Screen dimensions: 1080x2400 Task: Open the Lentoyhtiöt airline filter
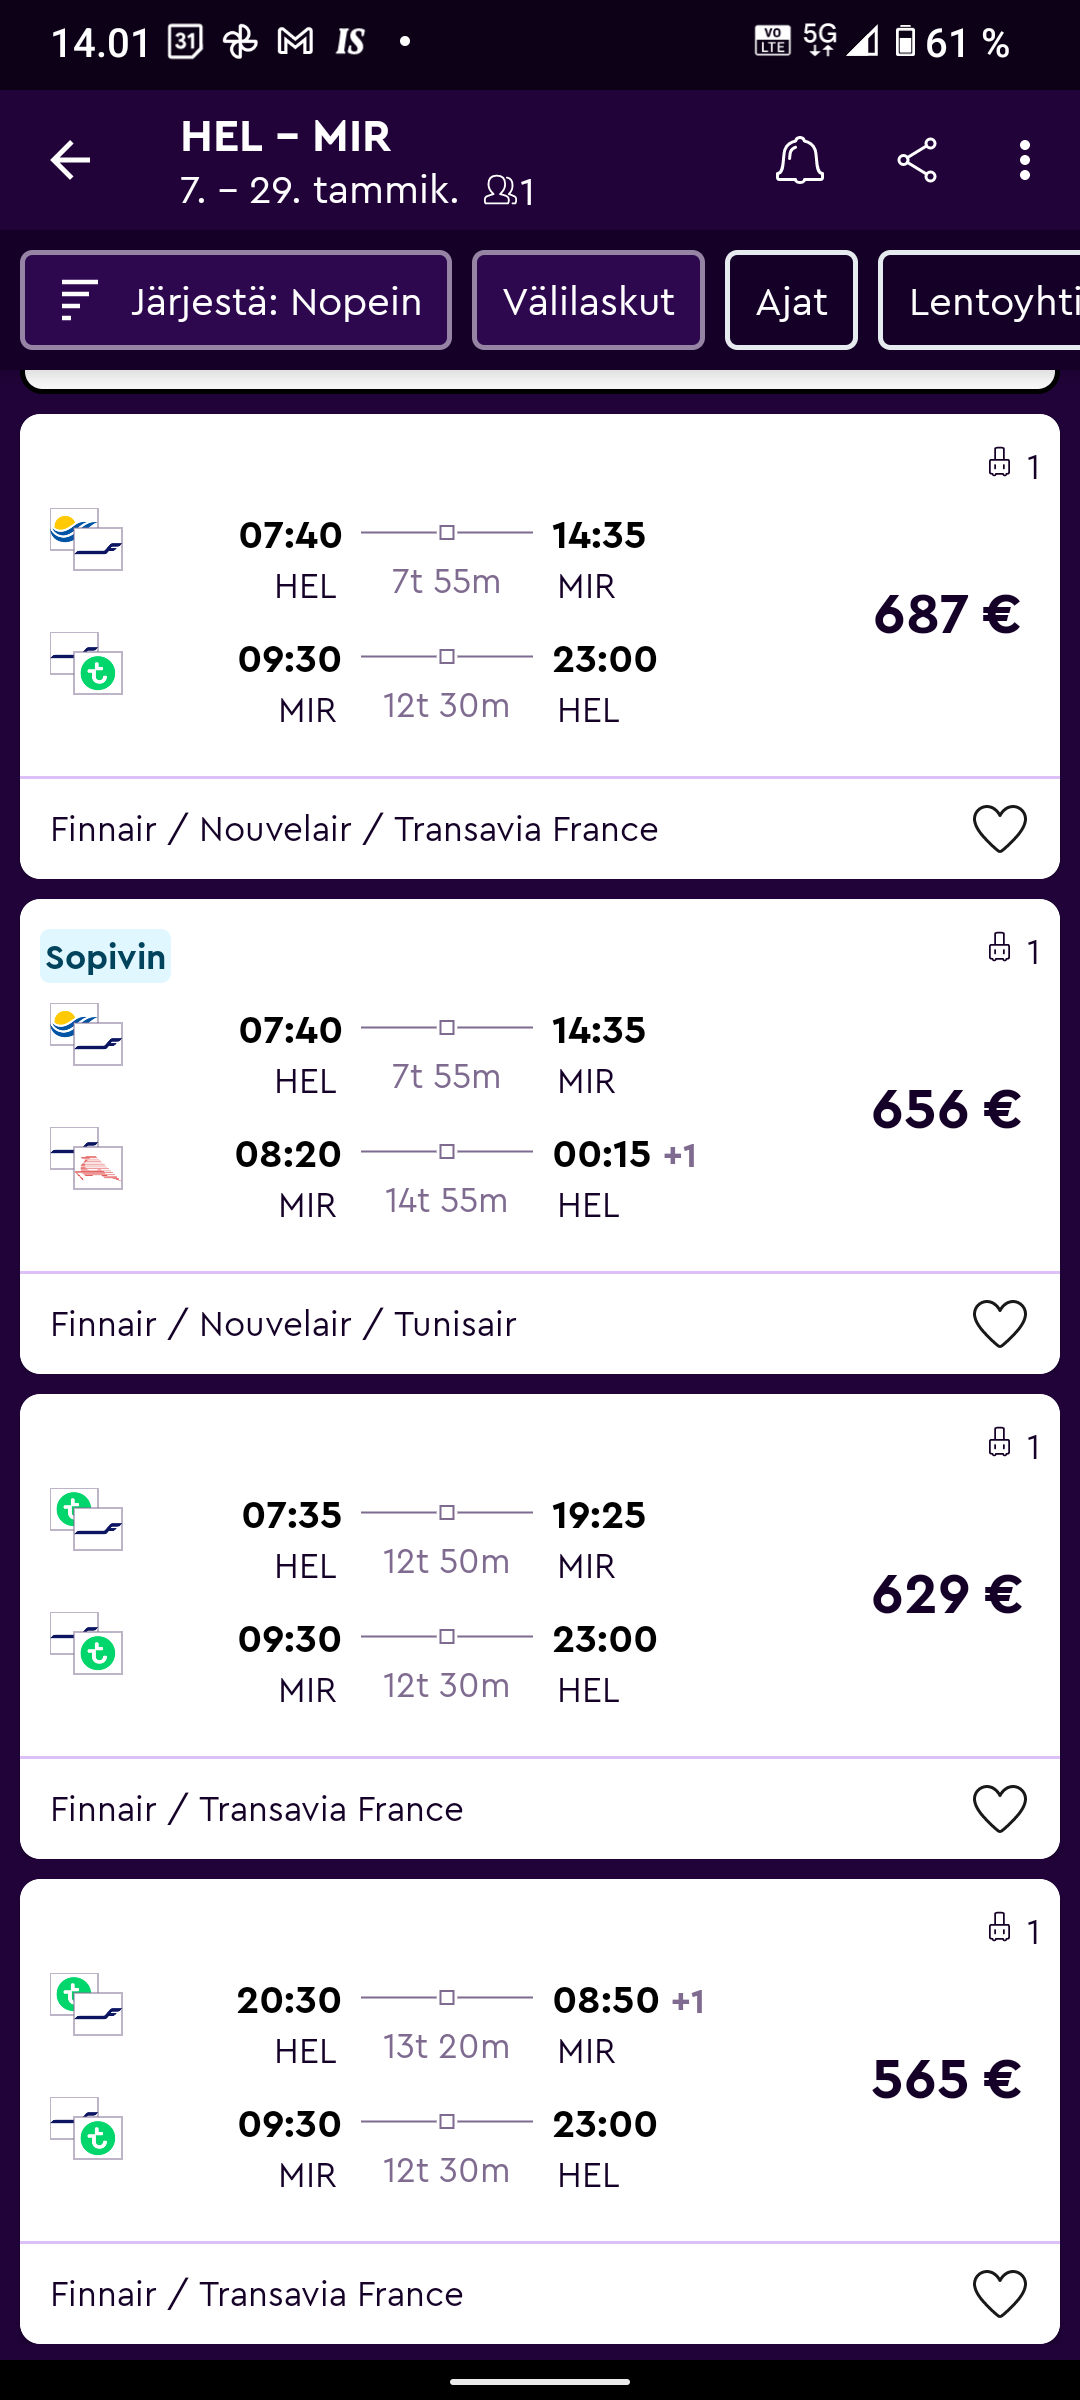(x=985, y=300)
